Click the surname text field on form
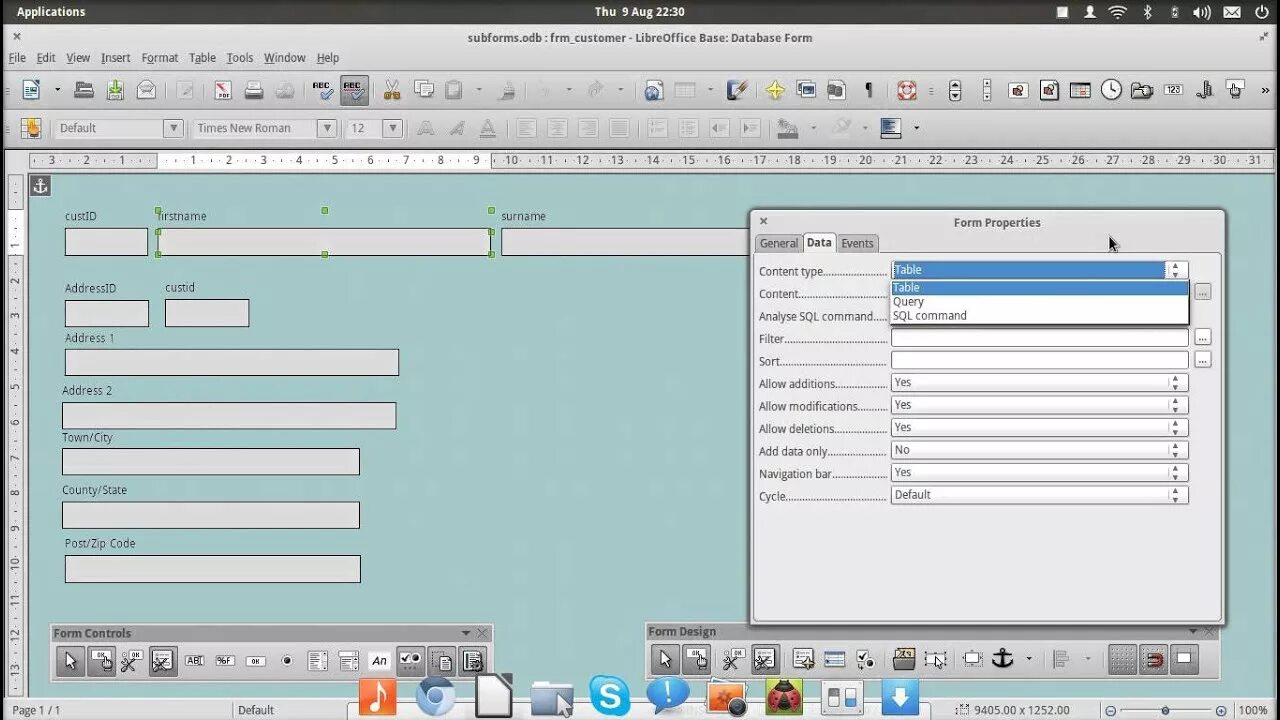Image resolution: width=1280 pixels, height=720 pixels. 625,242
